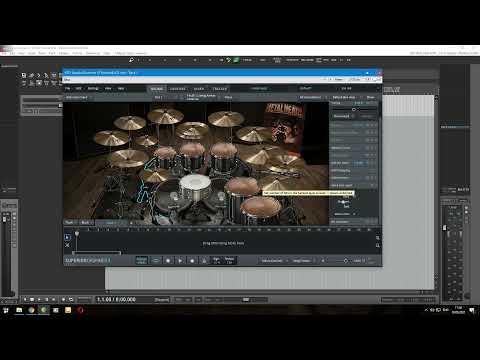
Task: Click the search icon in DAW toolbar
Action: coord(131,60)
